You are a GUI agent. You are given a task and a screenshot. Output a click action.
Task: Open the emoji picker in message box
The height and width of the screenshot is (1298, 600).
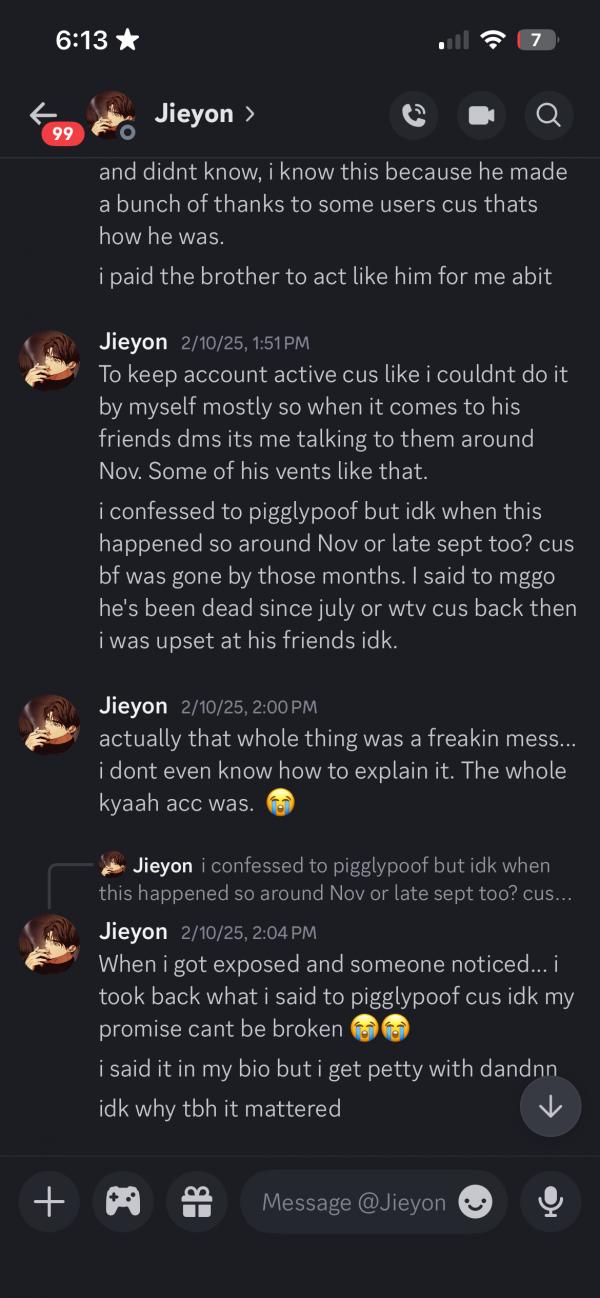(x=475, y=1202)
